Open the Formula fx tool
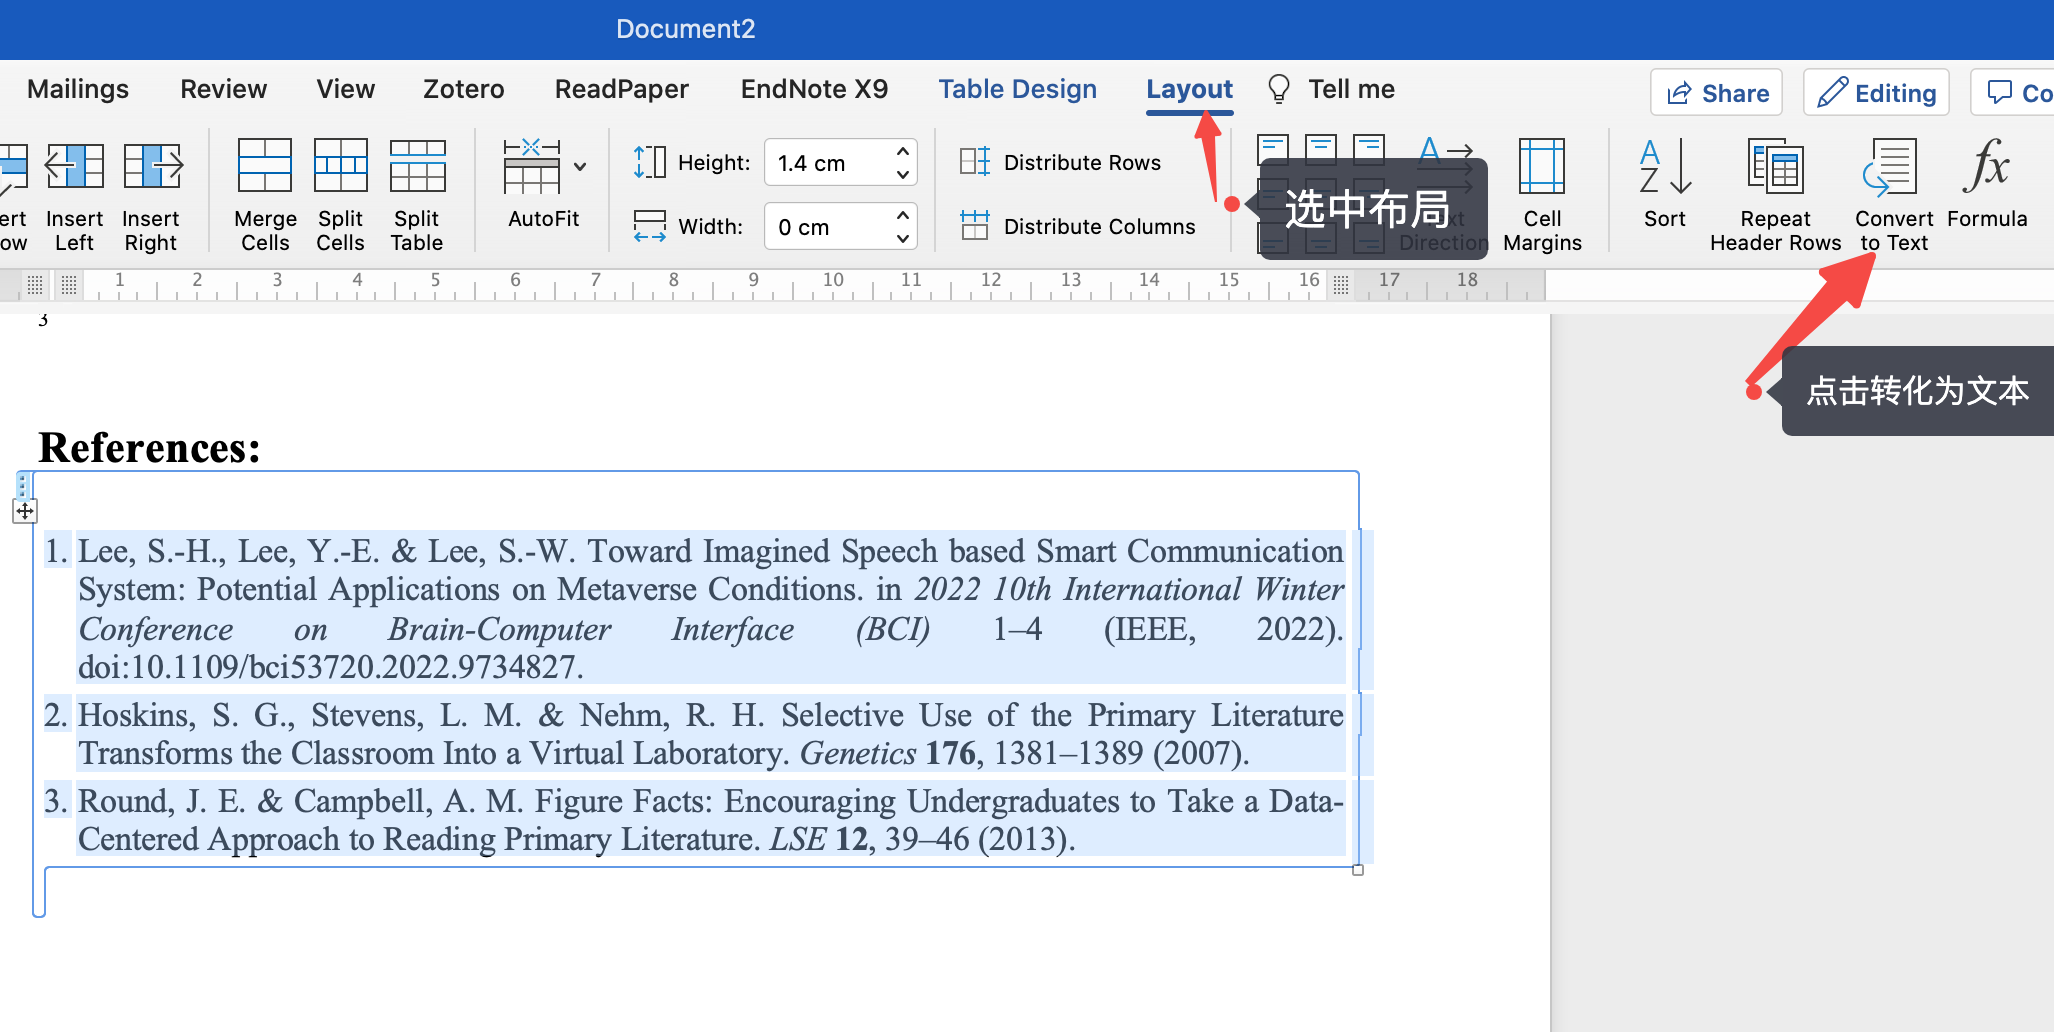Image resolution: width=2054 pixels, height=1032 pixels. (1987, 166)
